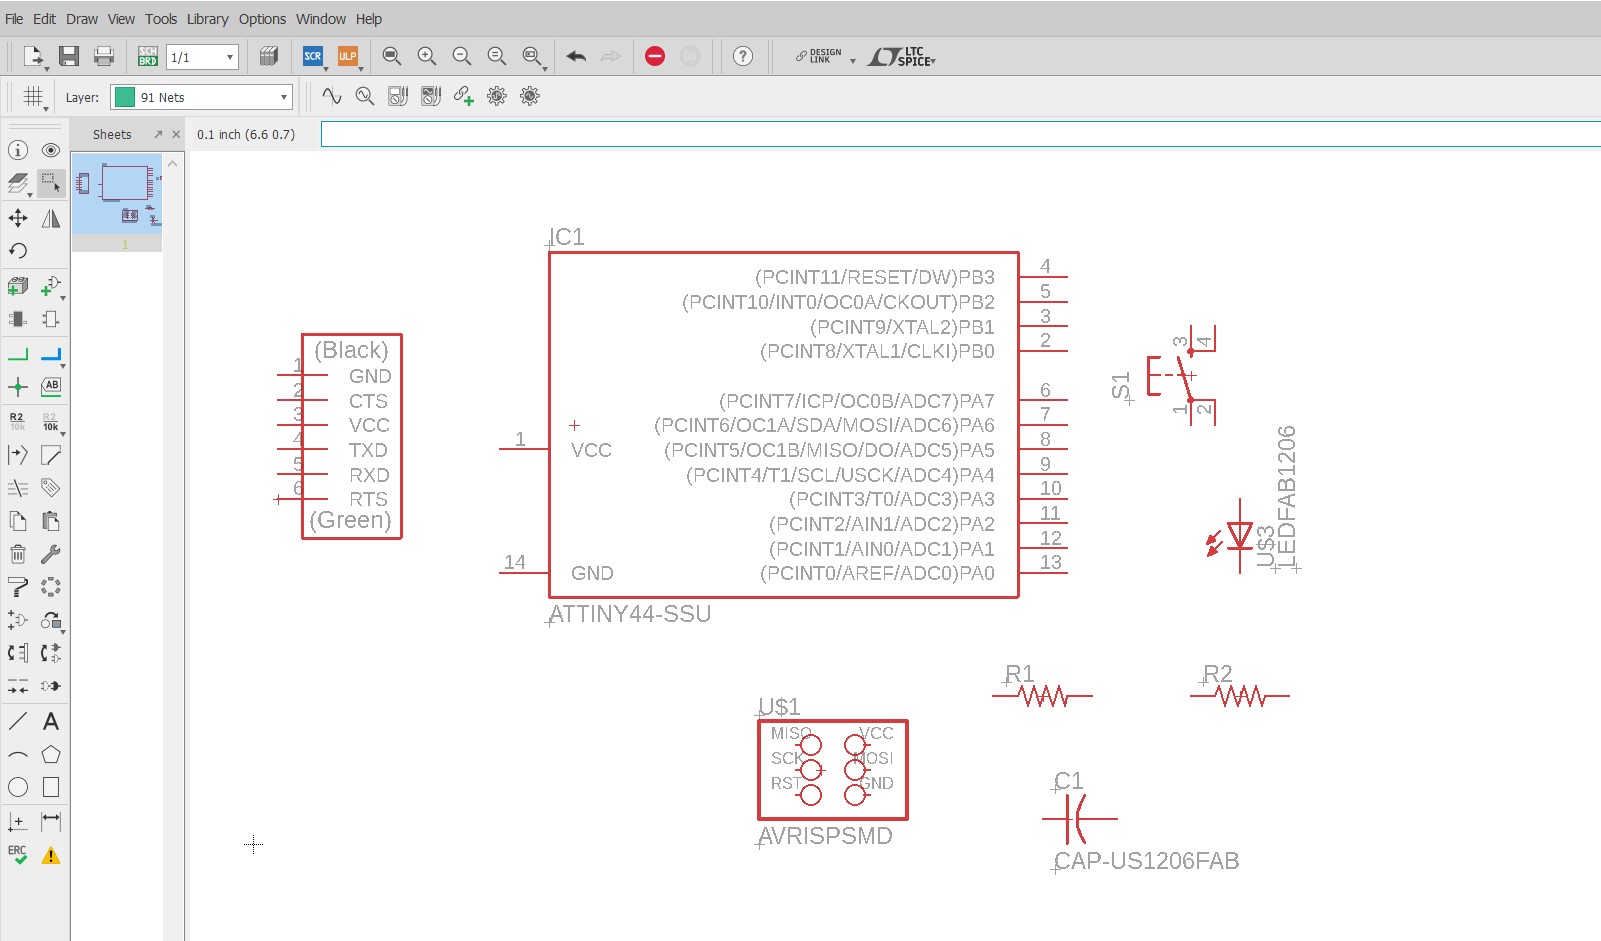Open the Draw menu
Screen dimensions: 1601x941
(x=82, y=19)
